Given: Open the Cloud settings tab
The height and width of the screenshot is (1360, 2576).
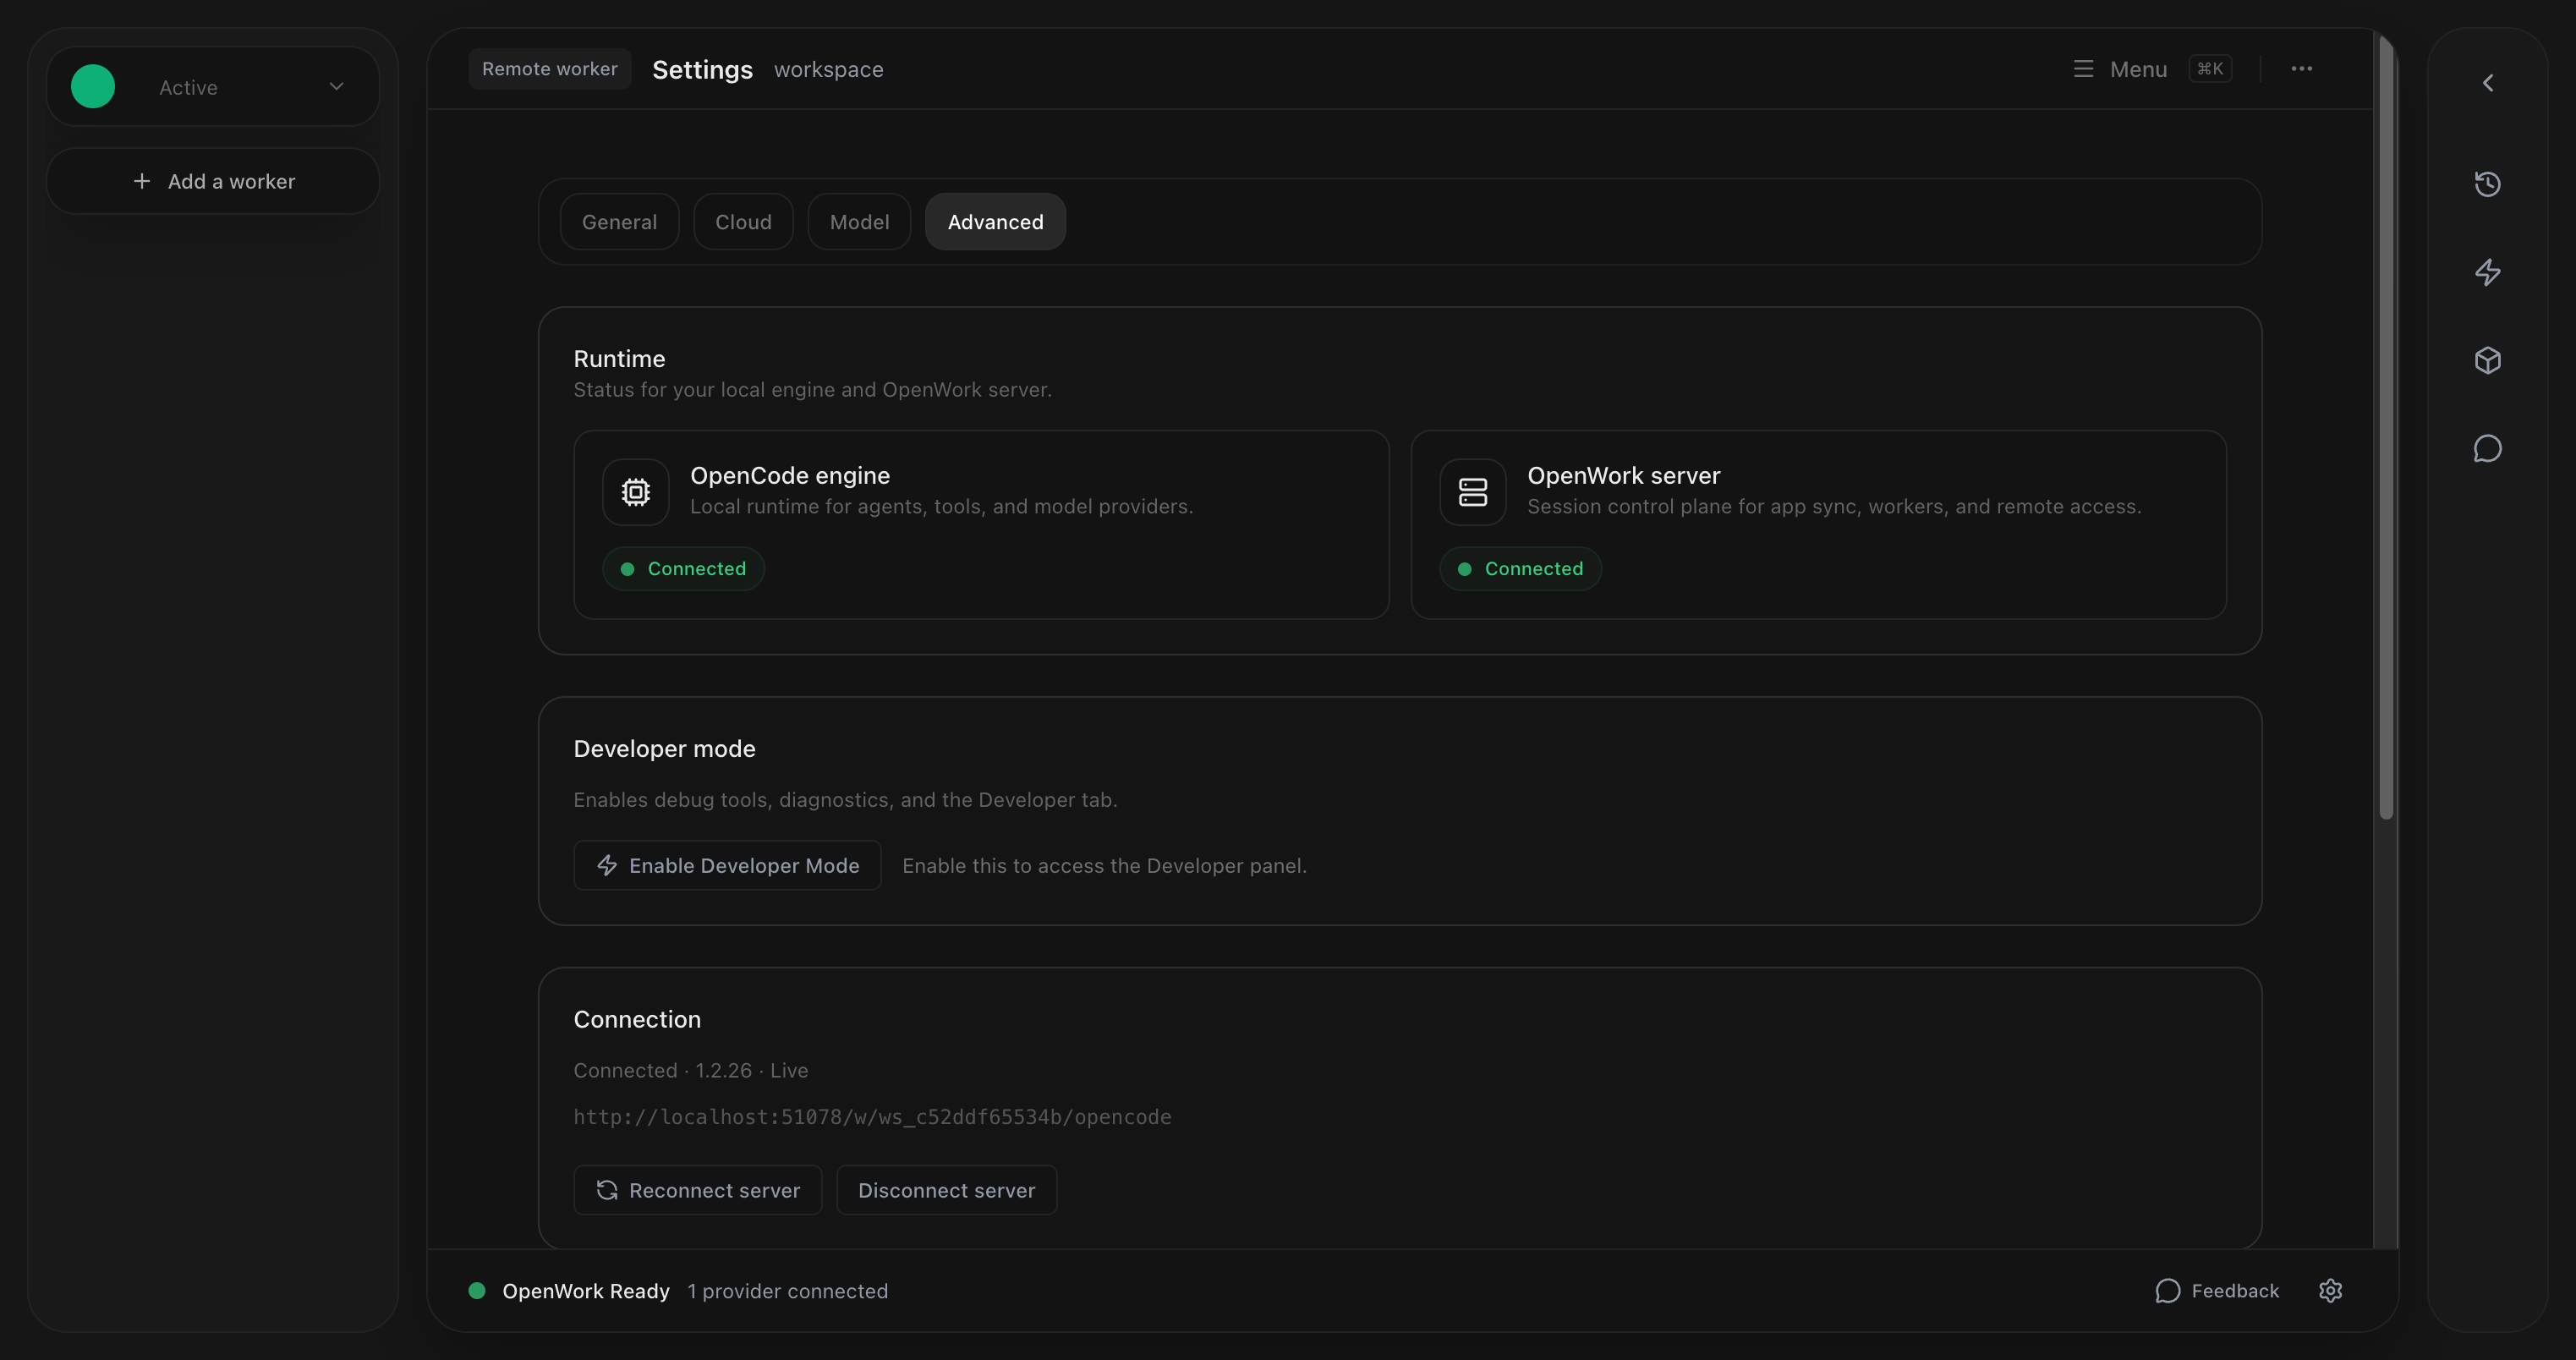Looking at the screenshot, I should pos(743,222).
